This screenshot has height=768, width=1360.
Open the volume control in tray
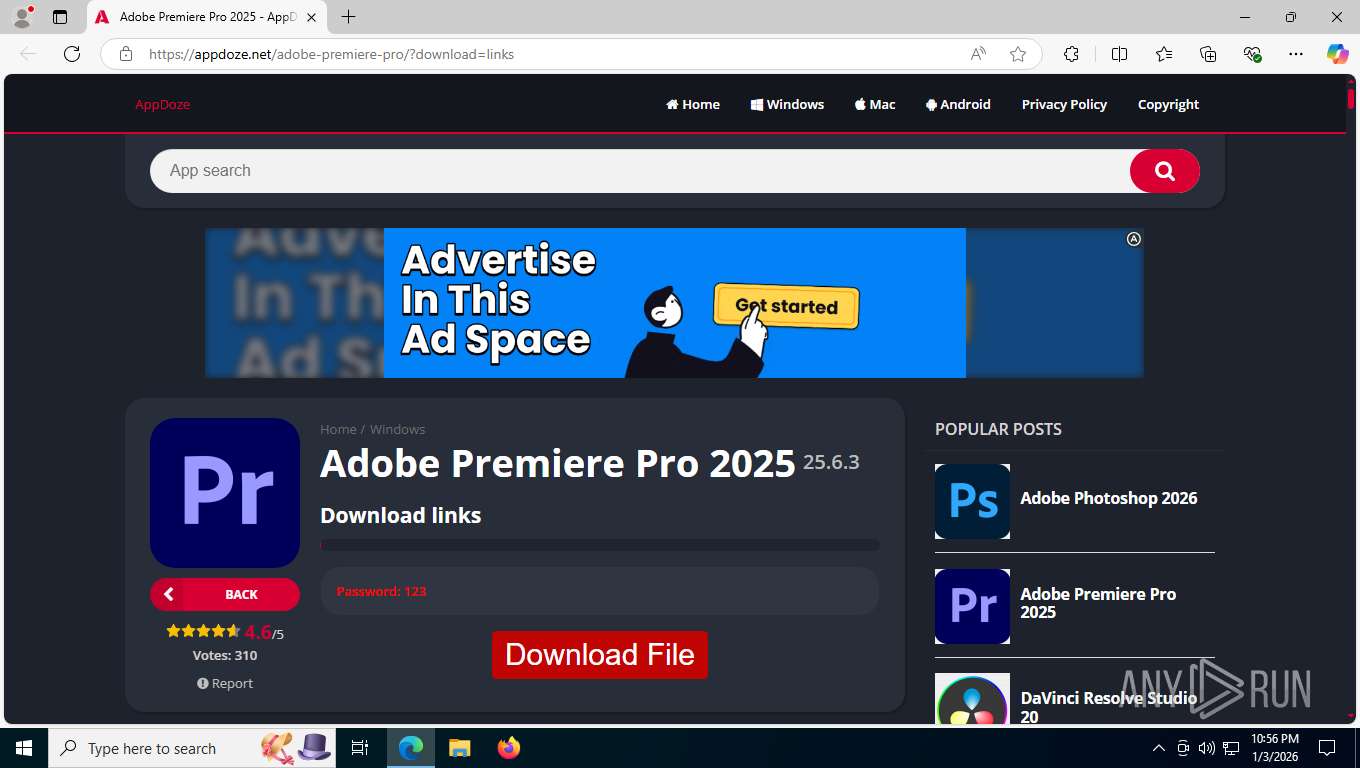tap(1207, 748)
